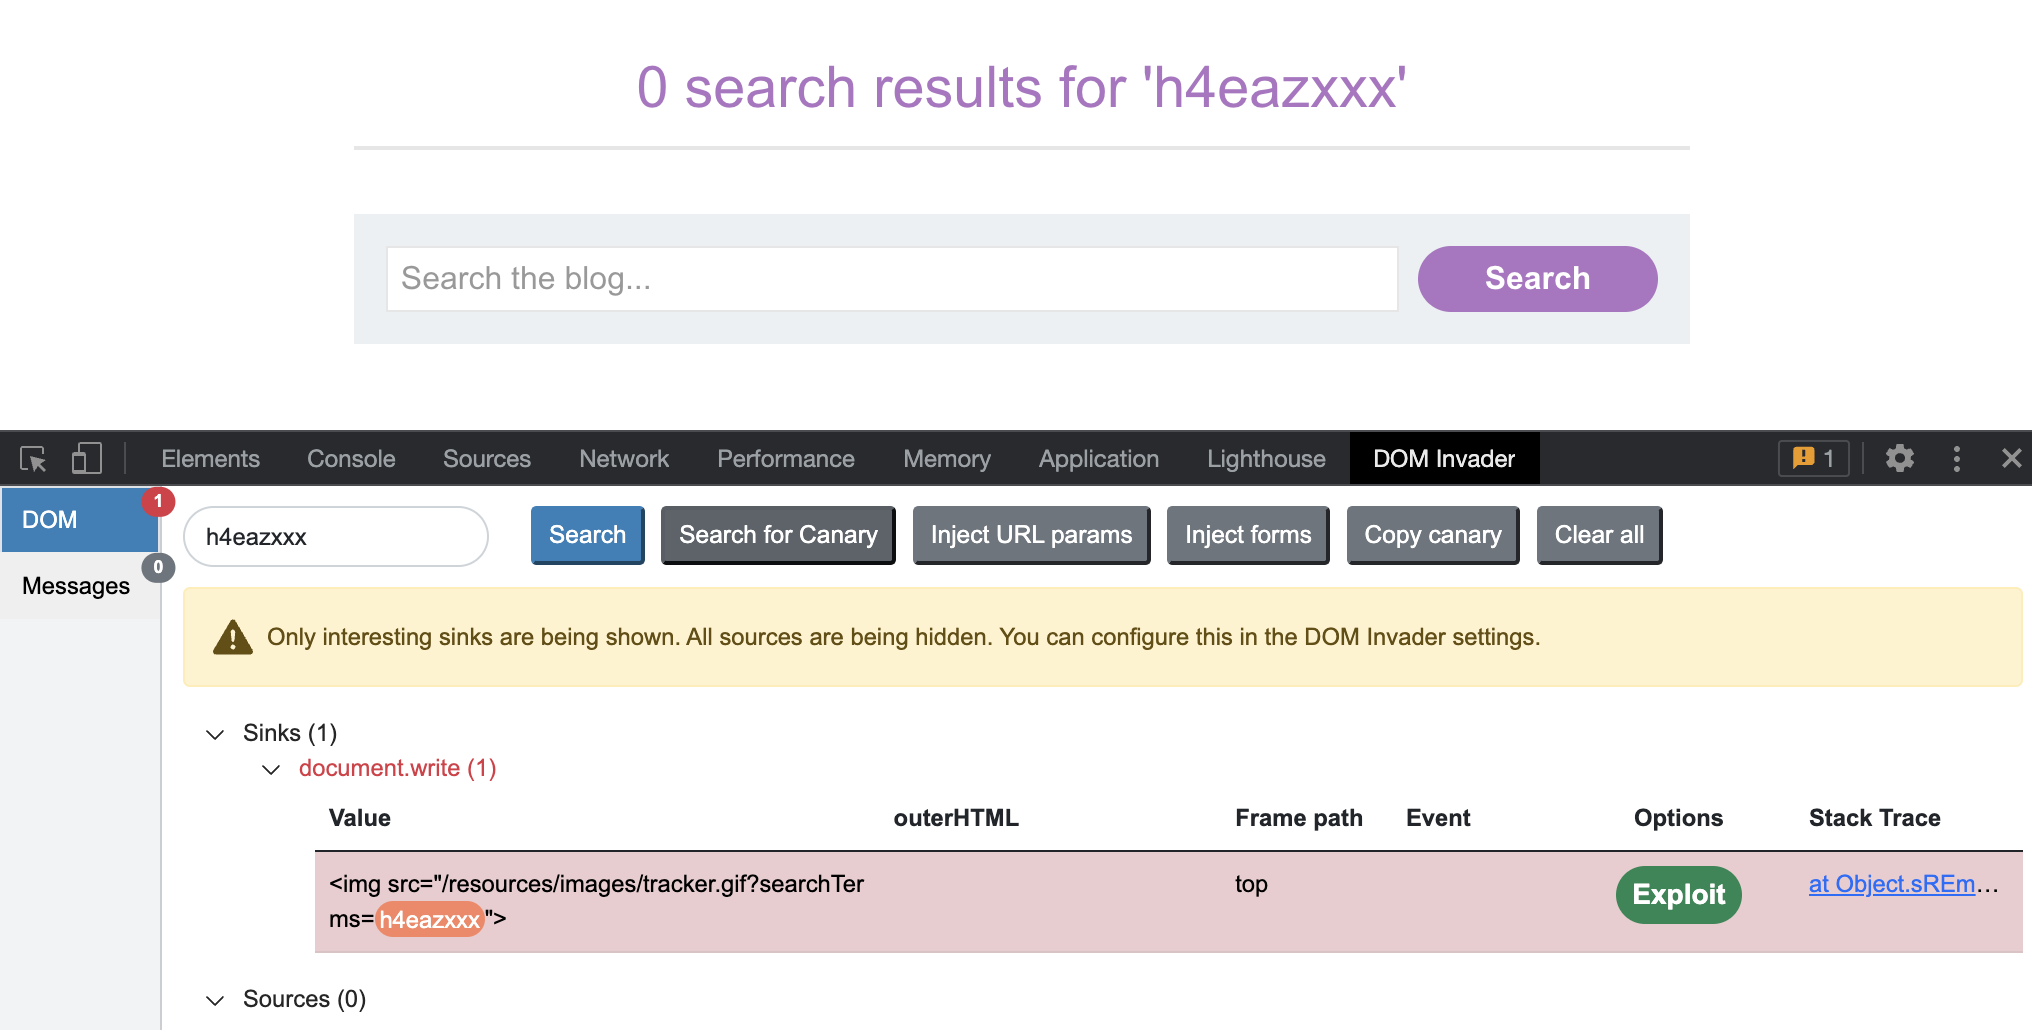This screenshot has height=1030, width=2032.
Task: Expand the Sources (0) section
Action: [x=215, y=1000]
